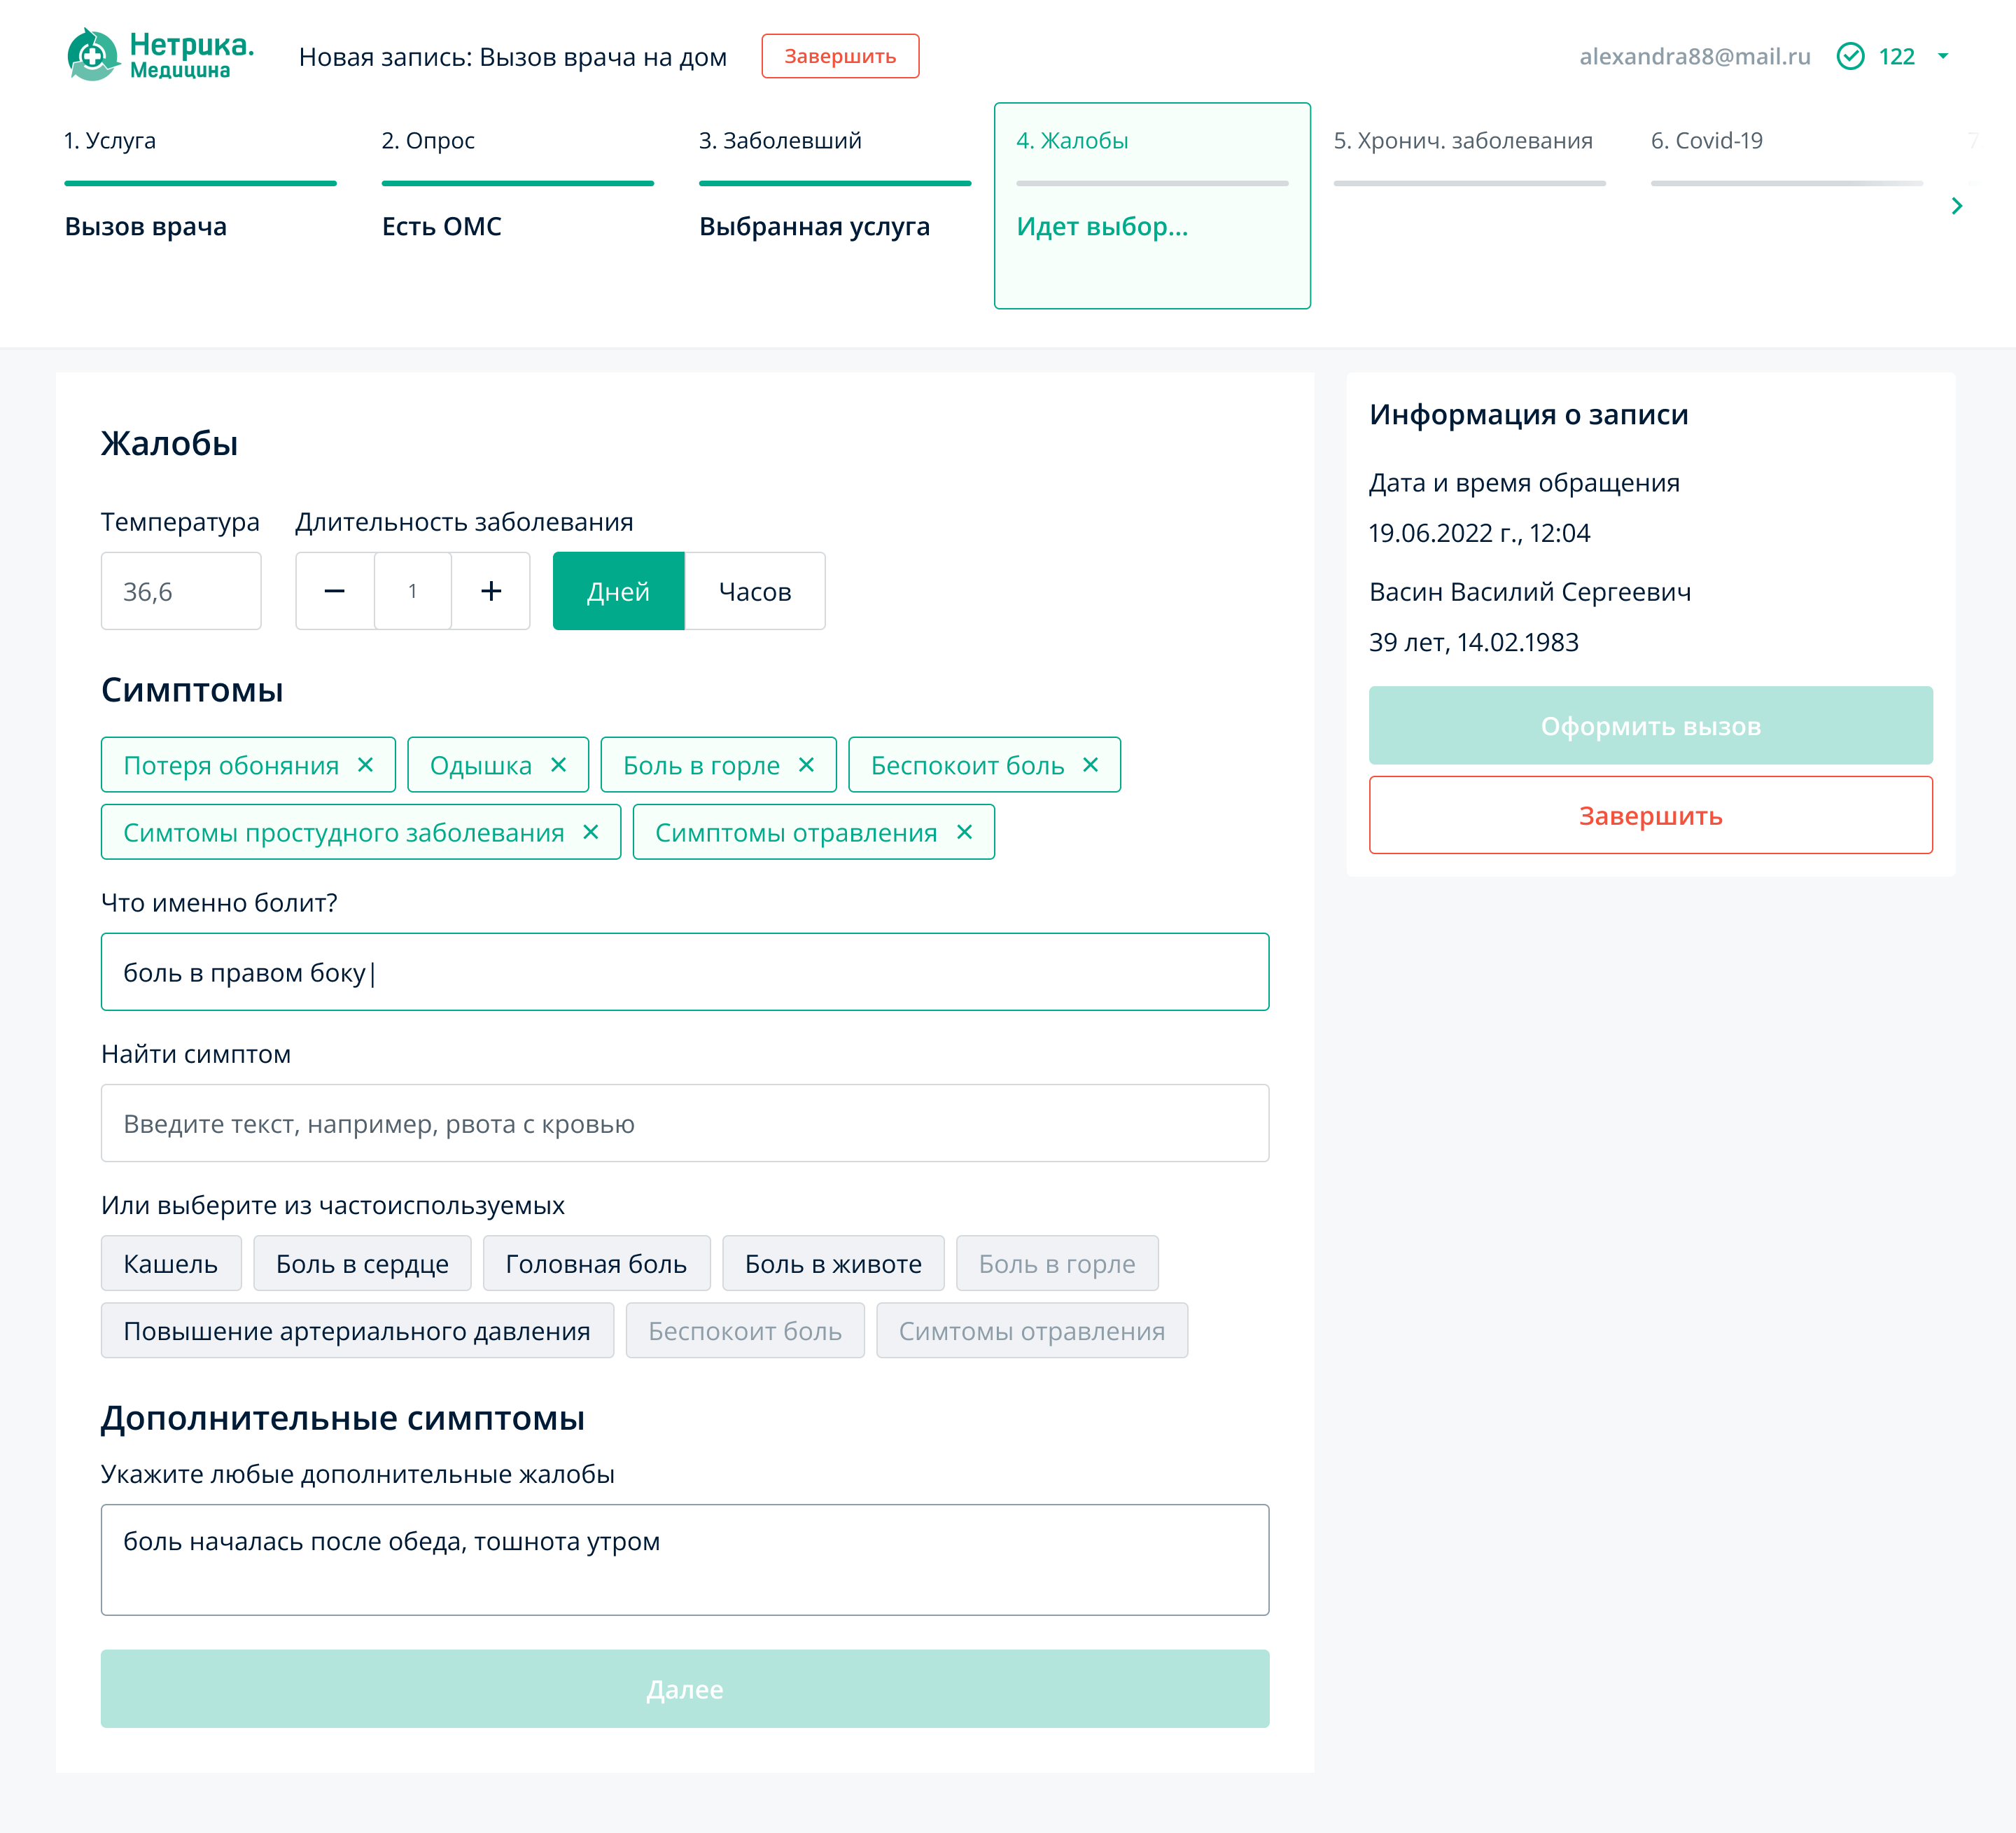This screenshot has height=1833, width=2016.
Task: Remove Симтомы простудного заболевания tag
Action: tap(591, 832)
